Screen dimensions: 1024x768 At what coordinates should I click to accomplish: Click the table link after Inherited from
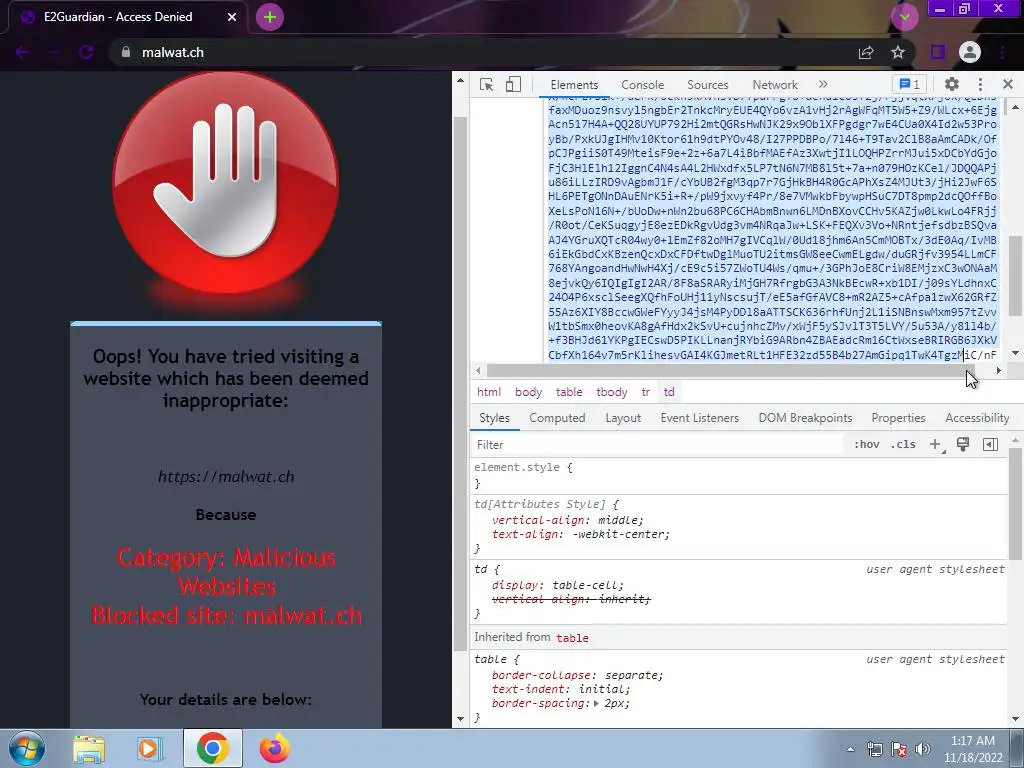[572, 638]
